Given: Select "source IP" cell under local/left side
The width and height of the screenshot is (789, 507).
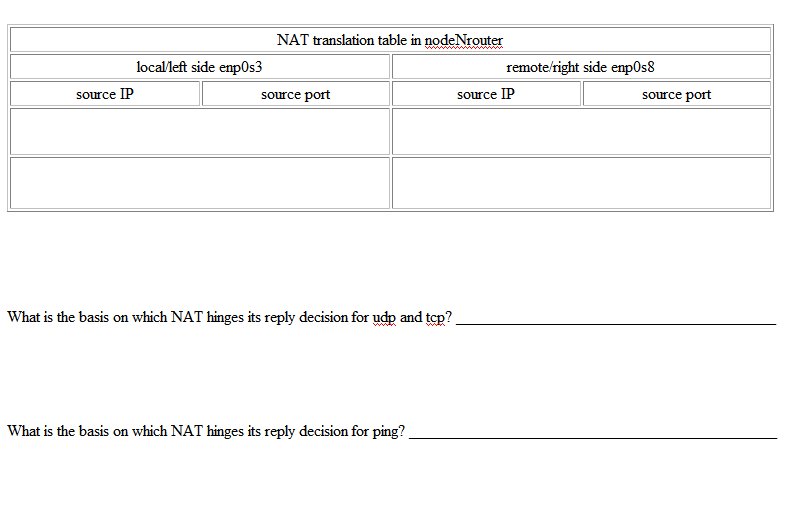Looking at the screenshot, I should coord(105,94).
